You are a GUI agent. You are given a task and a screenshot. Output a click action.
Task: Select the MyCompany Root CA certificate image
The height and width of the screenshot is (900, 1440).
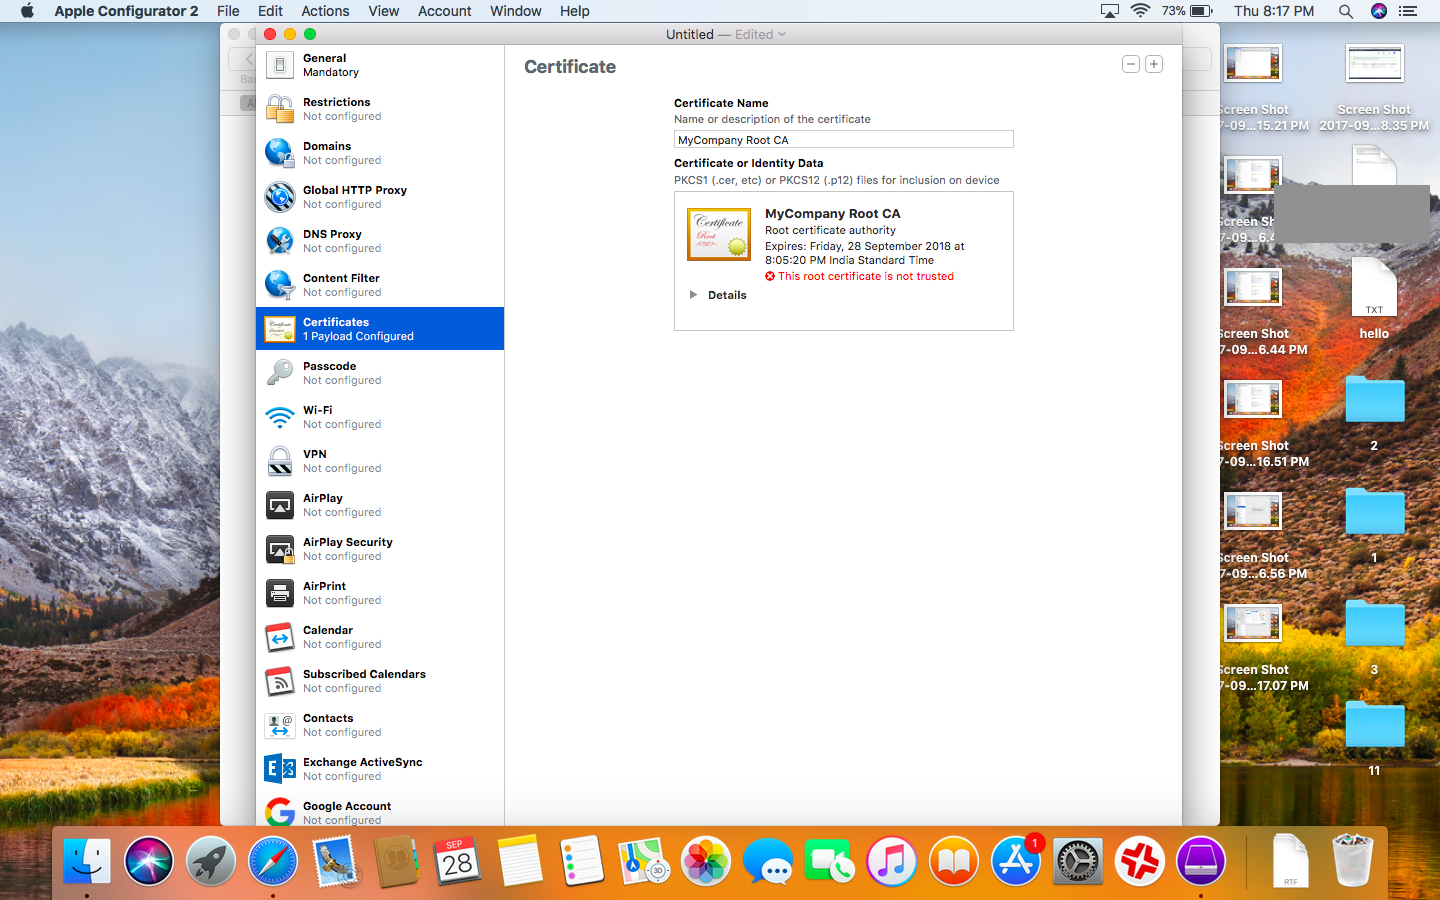coord(719,234)
